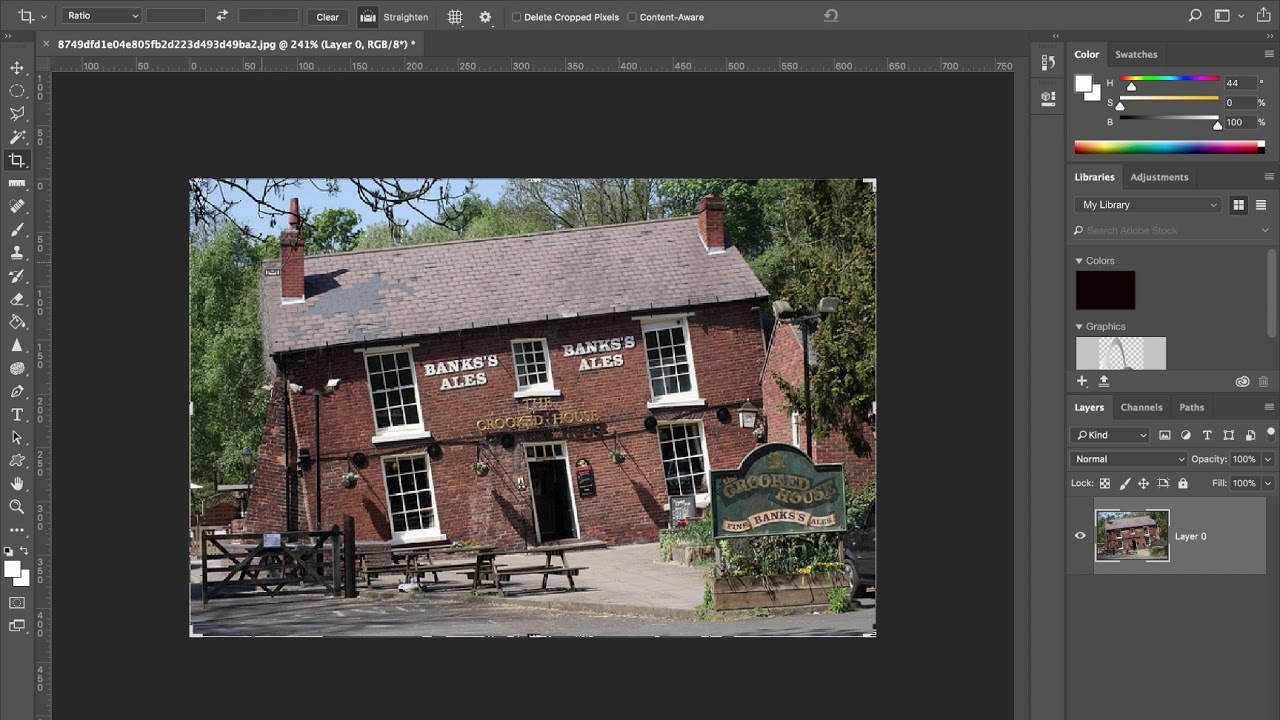Toggle lock position of the layer
Viewport: 1280px width, 720px height.
[x=1144, y=484]
